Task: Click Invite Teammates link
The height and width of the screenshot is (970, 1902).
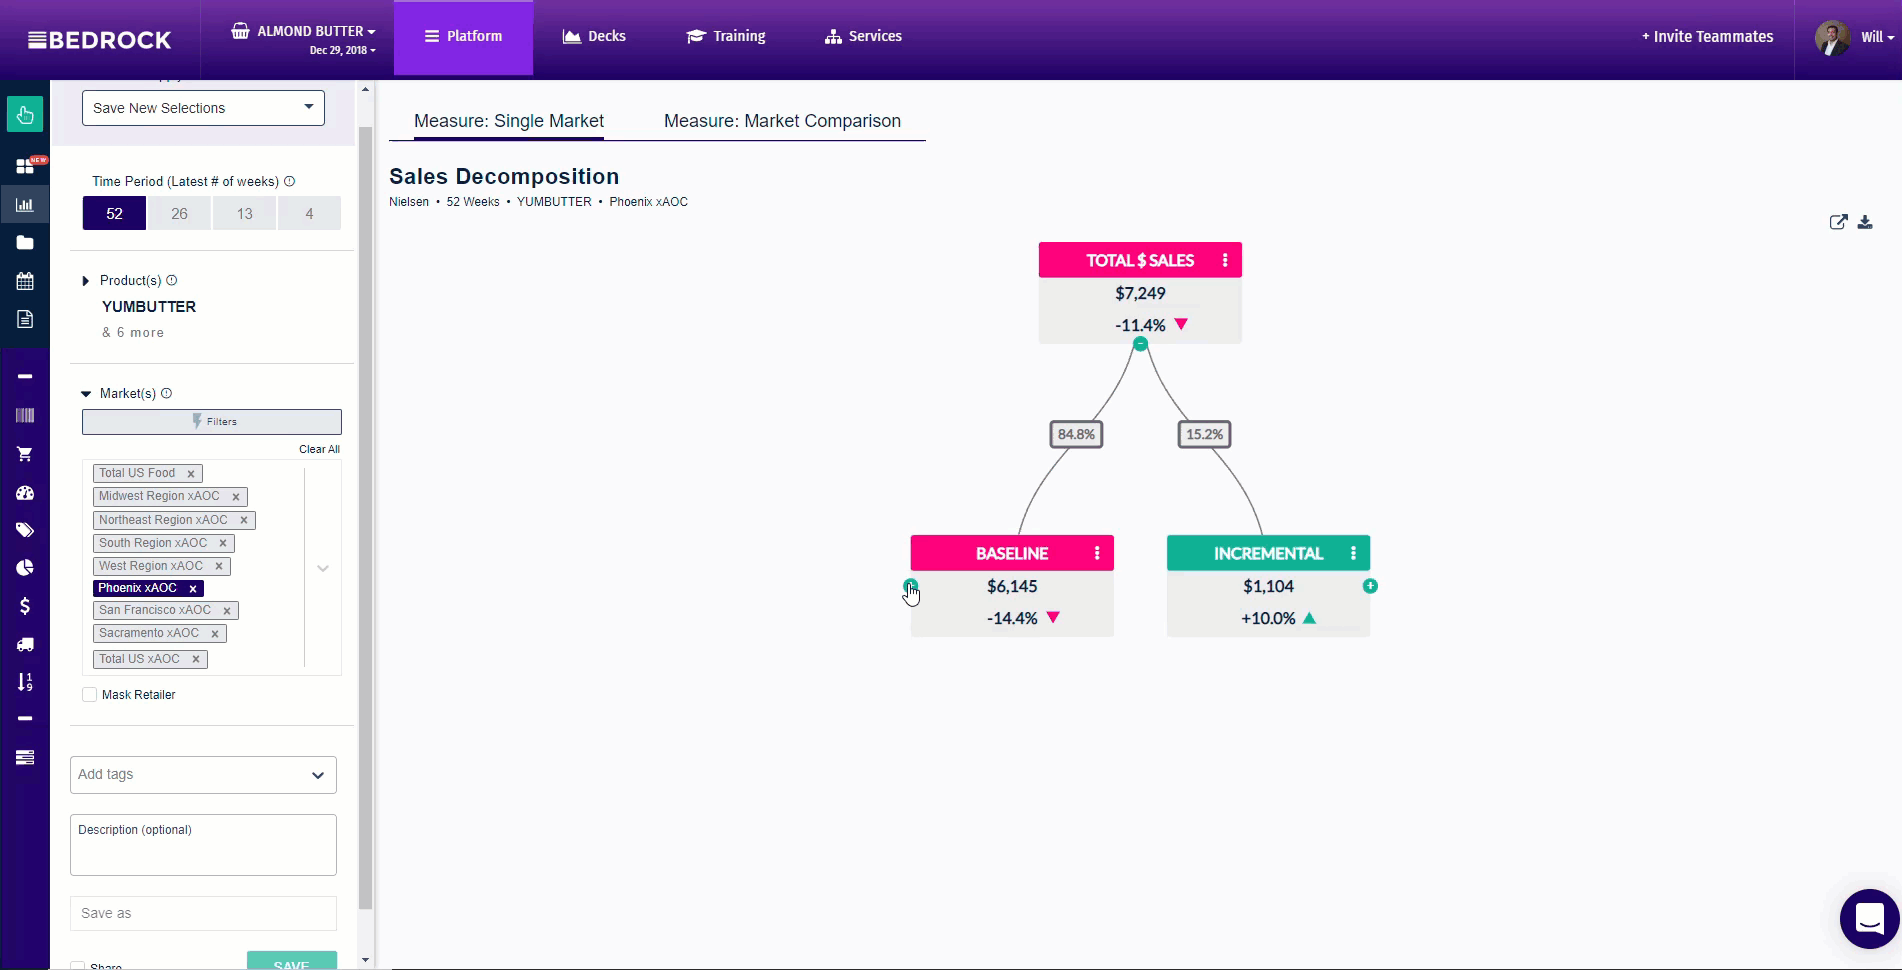Action: coord(1708,37)
